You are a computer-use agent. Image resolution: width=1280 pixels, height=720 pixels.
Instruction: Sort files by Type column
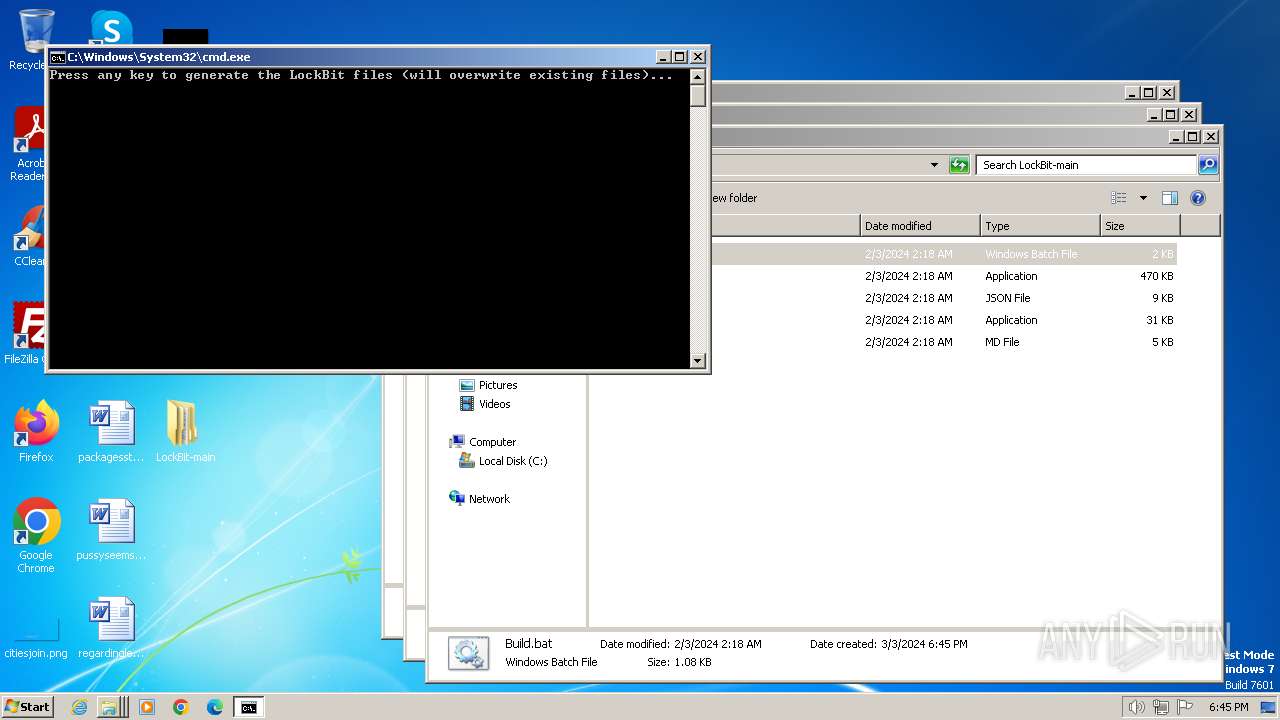coord(1040,226)
